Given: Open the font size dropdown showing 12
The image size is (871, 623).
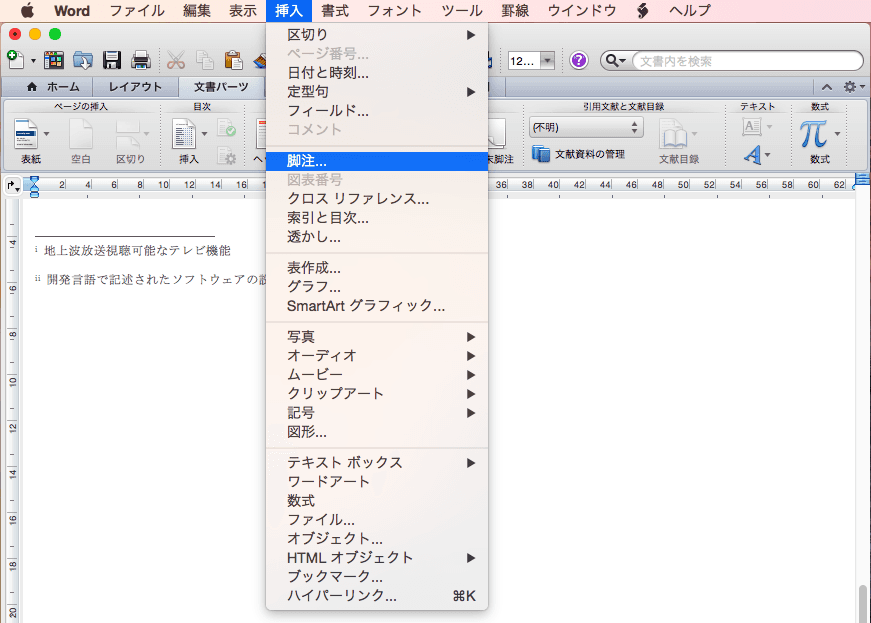Looking at the screenshot, I should [x=548, y=61].
